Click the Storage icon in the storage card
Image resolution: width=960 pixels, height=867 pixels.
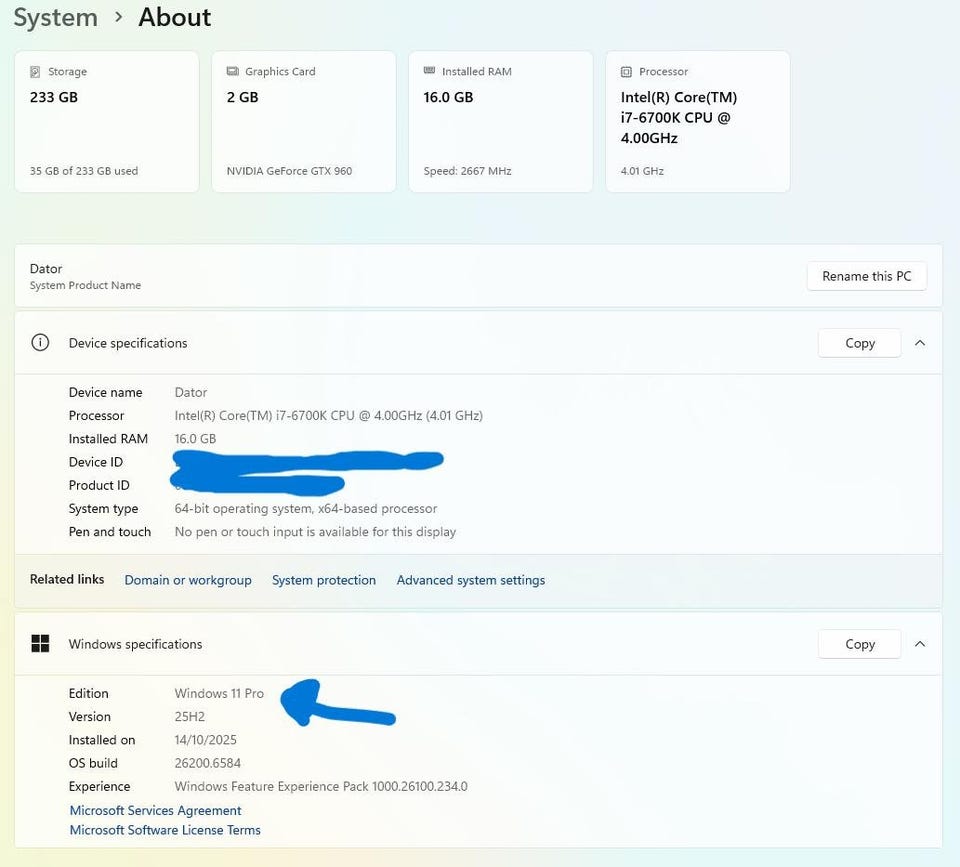(x=36, y=72)
